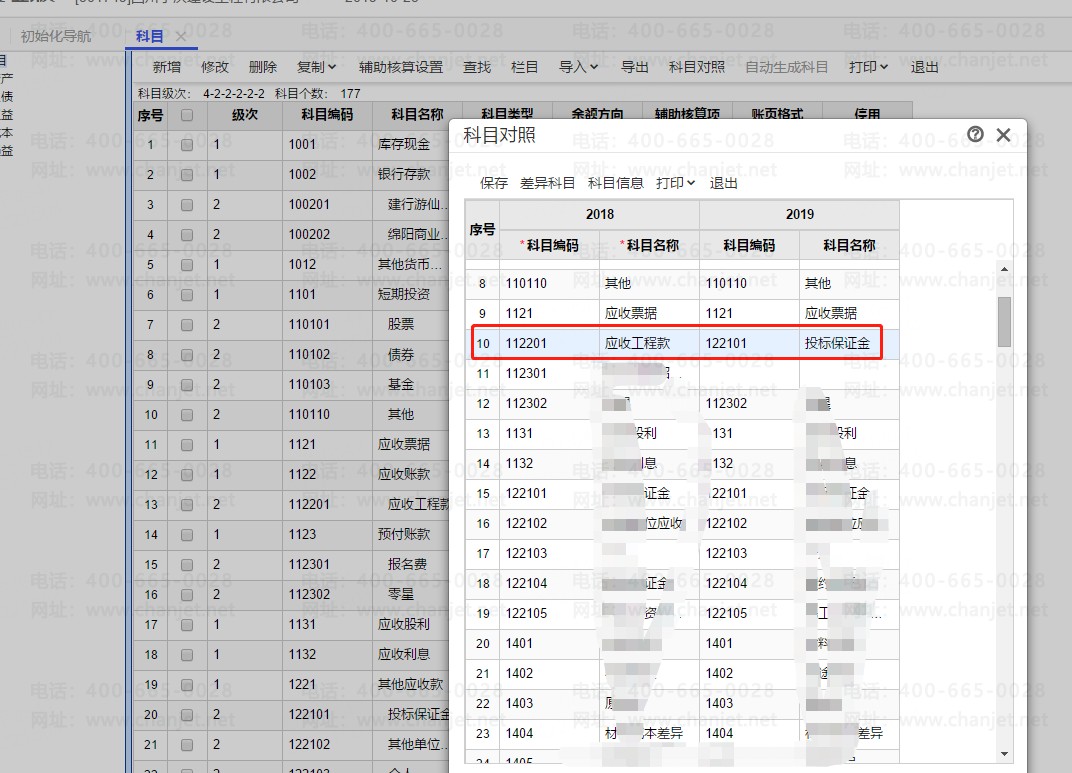The width and height of the screenshot is (1072, 773).
Task: Check the box for row 1002 银行存款
Action: (187, 175)
